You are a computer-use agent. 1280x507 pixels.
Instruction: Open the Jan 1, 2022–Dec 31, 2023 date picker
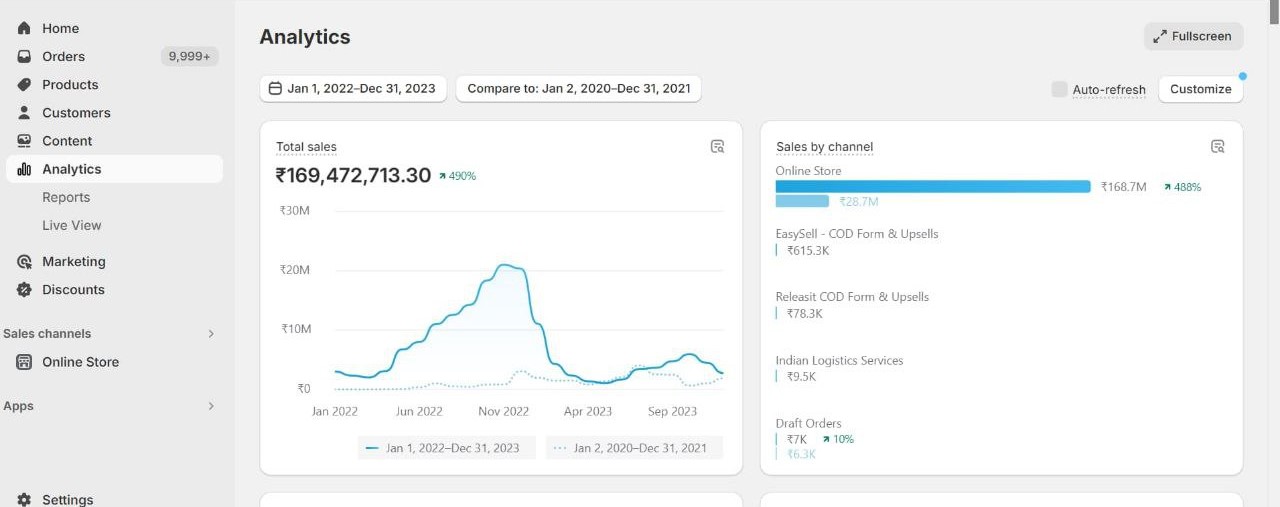click(x=353, y=89)
